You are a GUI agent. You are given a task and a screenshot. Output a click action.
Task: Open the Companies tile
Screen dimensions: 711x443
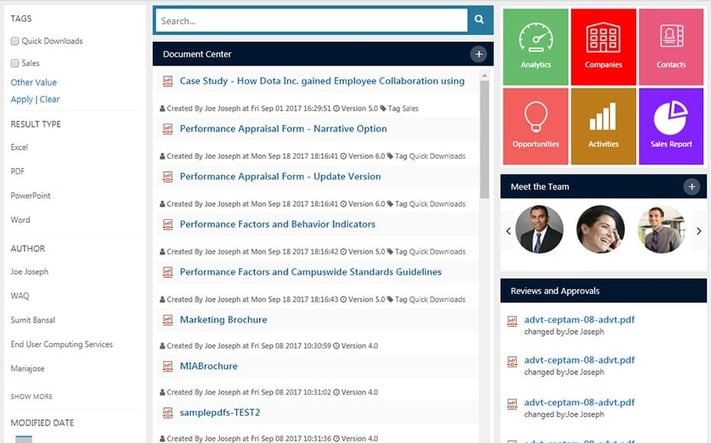click(603, 47)
